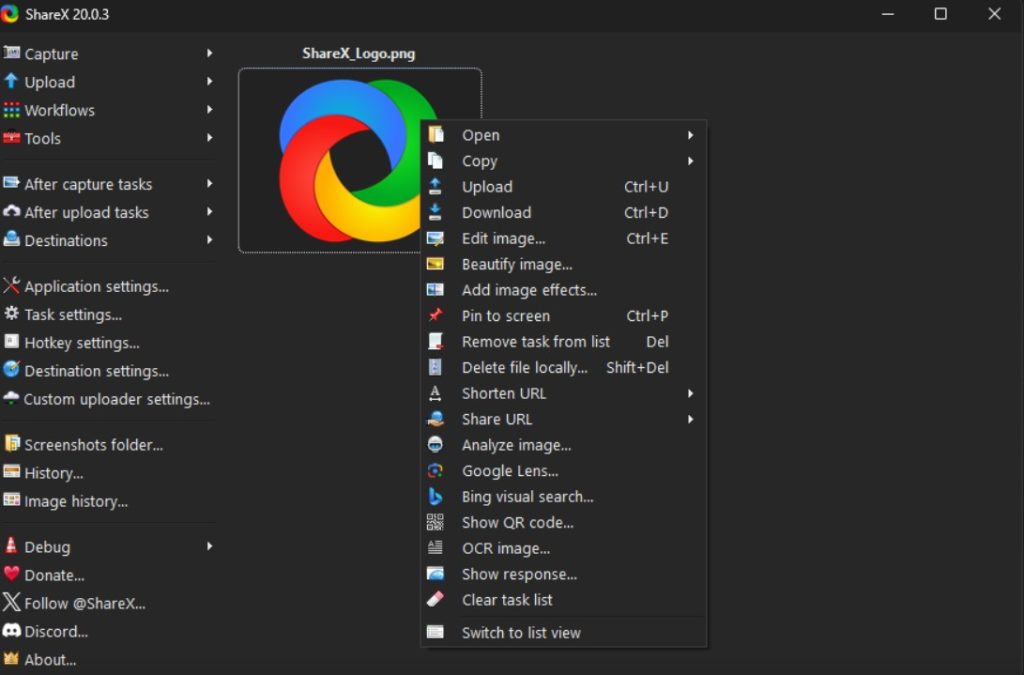Expand the Capture submenu arrow

point(210,53)
